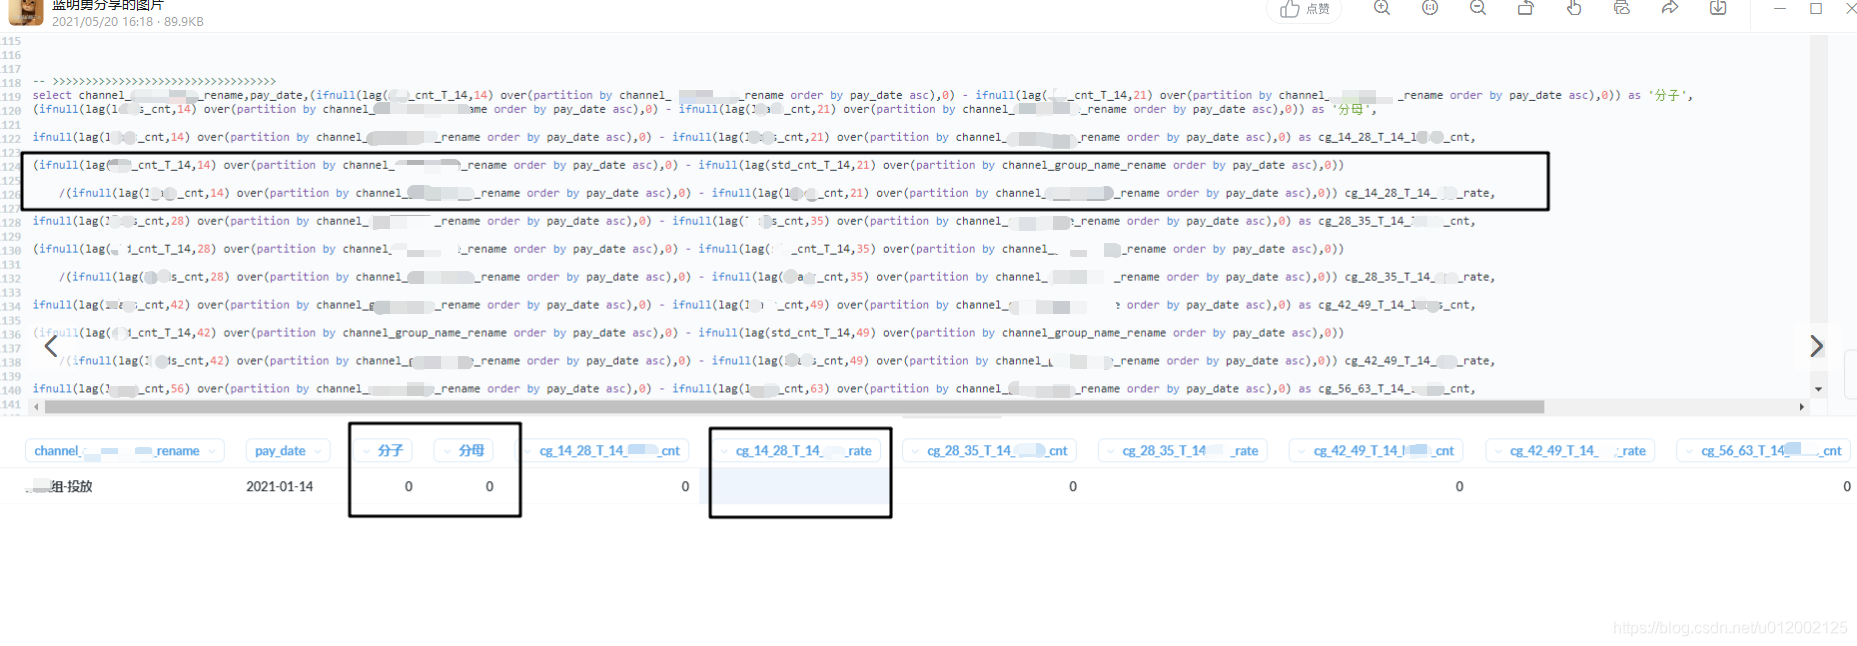
Task: Open dropdown on pay_date column header
Action: pos(318,451)
